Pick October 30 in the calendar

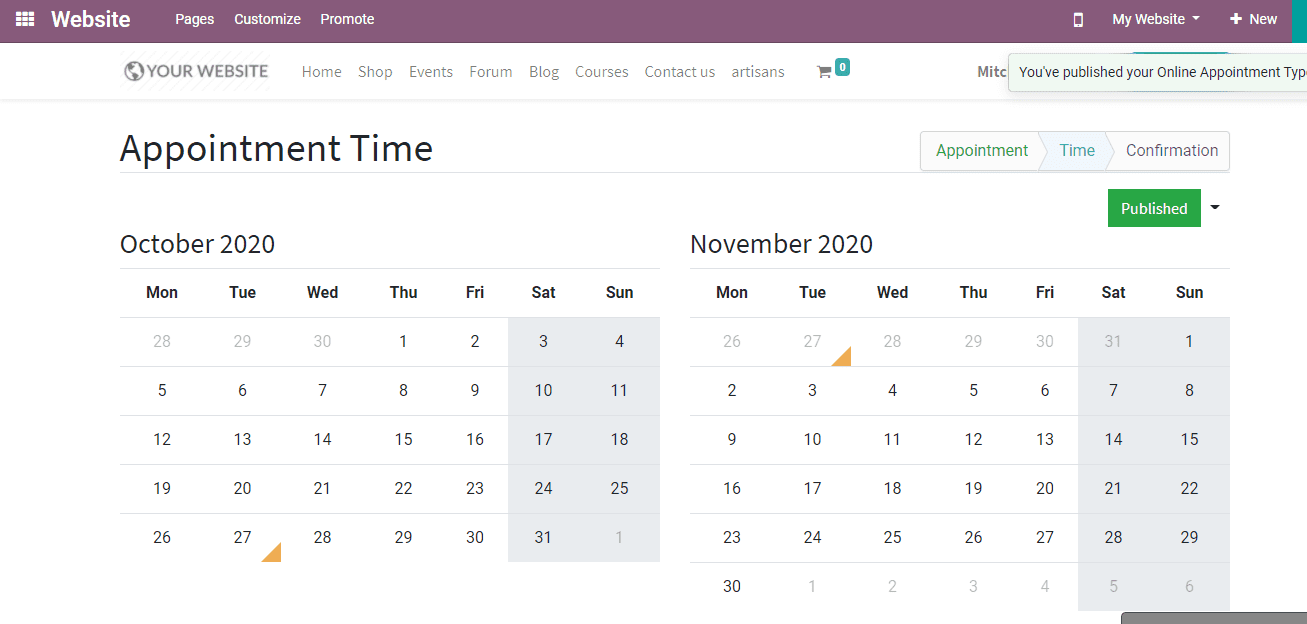[x=475, y=537]
